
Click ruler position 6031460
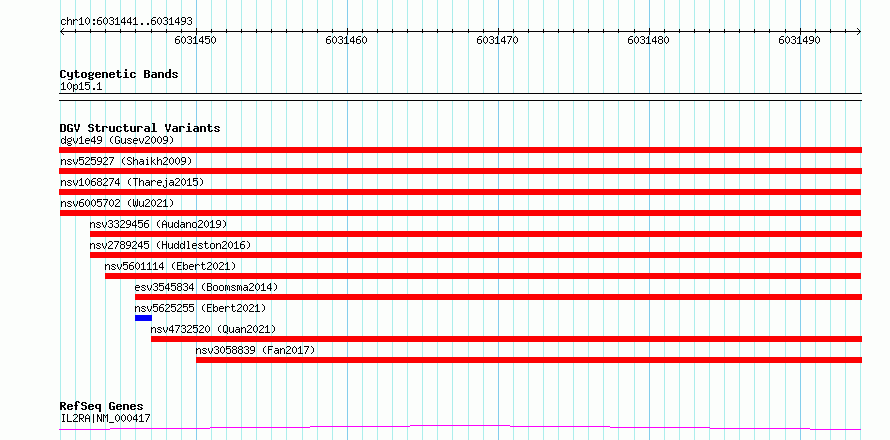[346, 40]
